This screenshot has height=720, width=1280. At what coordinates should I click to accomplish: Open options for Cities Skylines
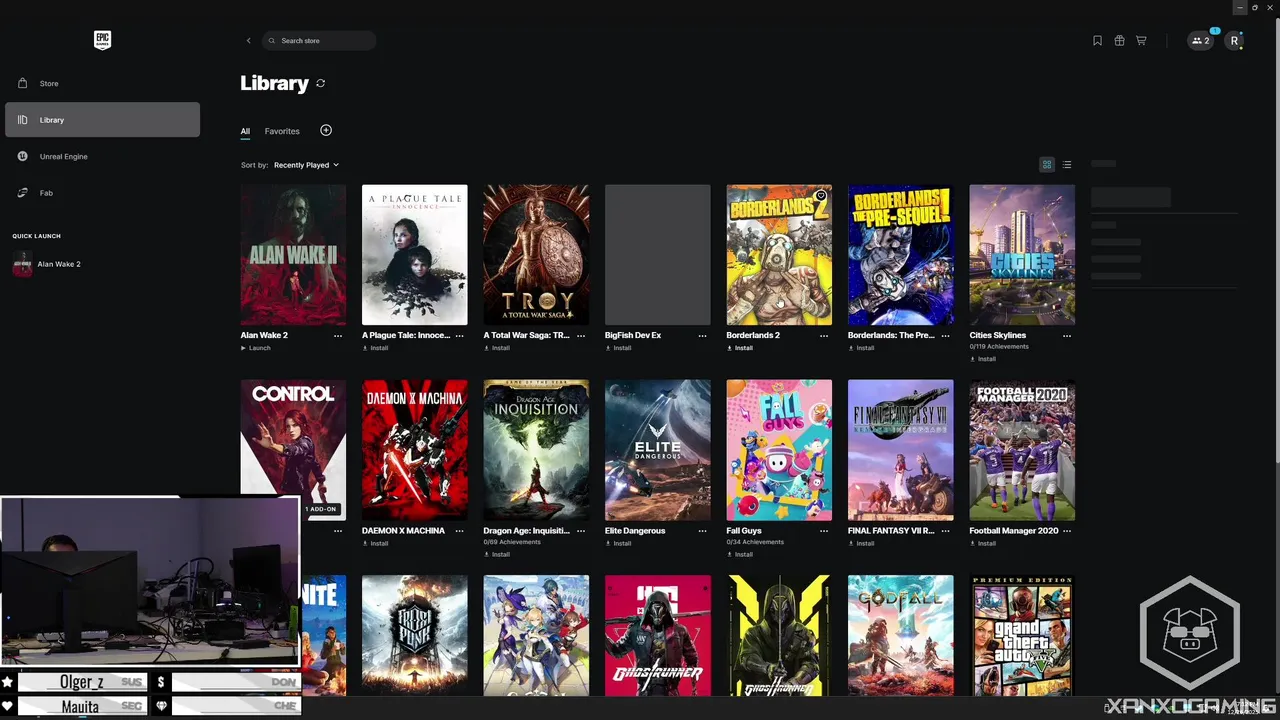tap(1067, 336)
